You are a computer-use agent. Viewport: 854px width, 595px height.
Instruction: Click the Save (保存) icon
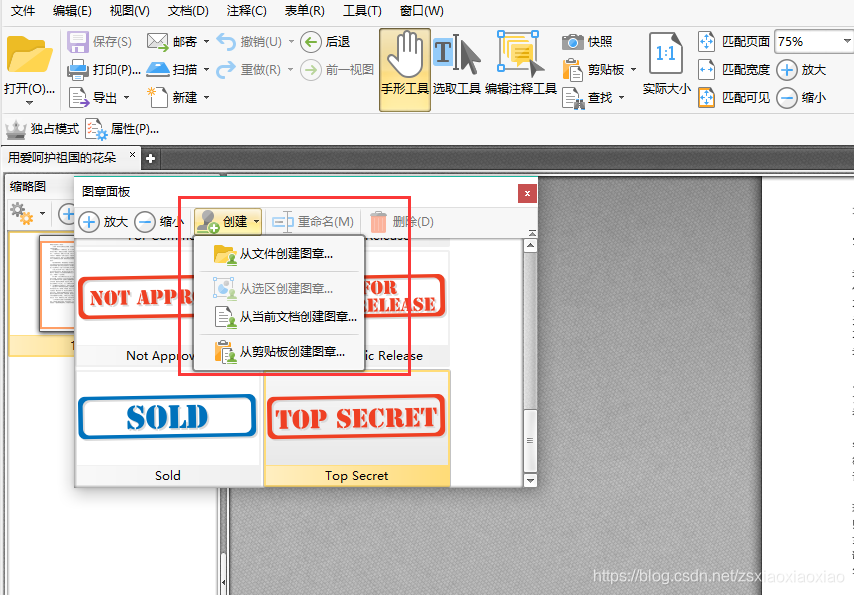tap(77, 42)
